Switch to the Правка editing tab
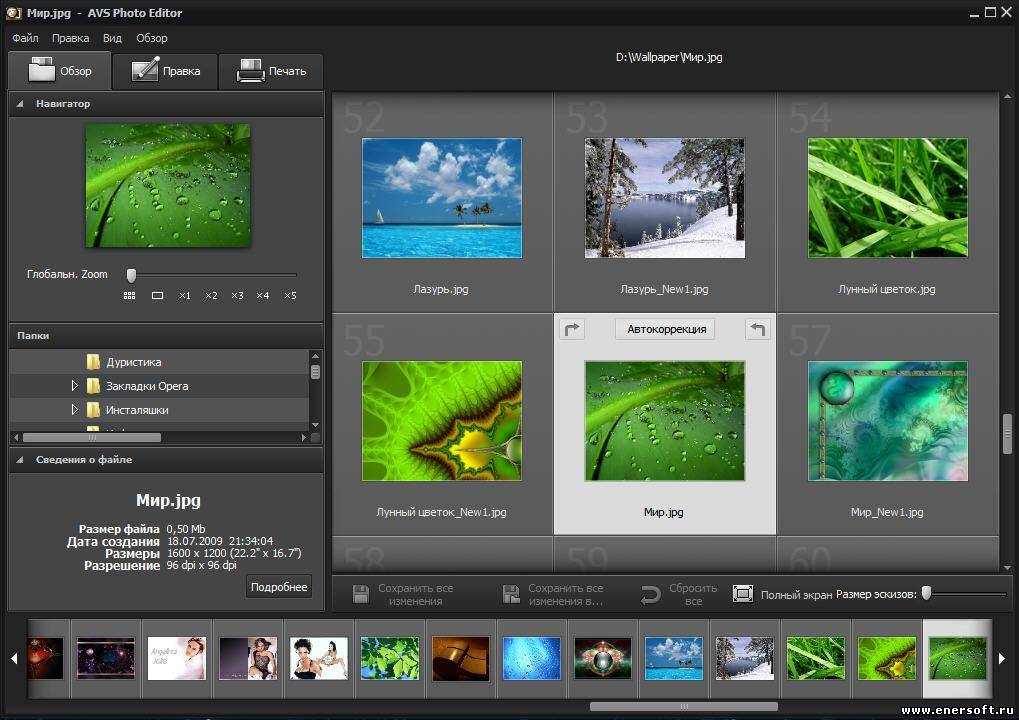 [165, 71]
